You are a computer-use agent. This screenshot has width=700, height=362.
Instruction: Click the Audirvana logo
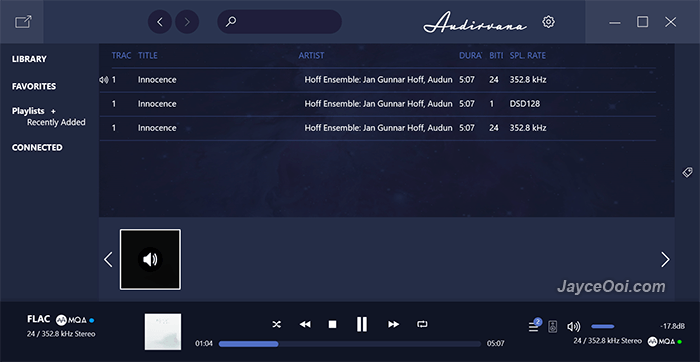click(x=475, y=22)
